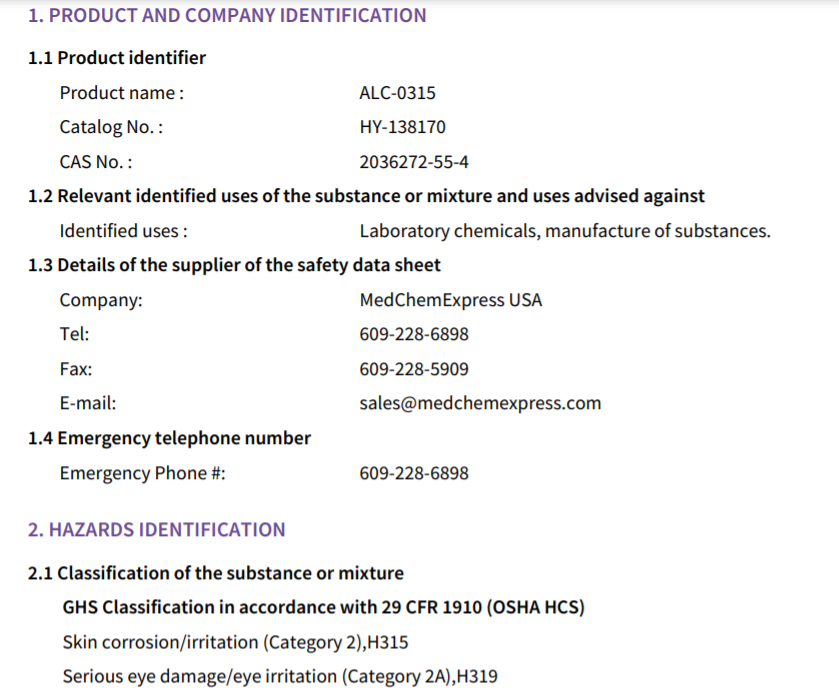This screenshot has width=839, height=699.
Task: Click the Skin corrosion/irritation H315 line
Action: coord(235,642)
